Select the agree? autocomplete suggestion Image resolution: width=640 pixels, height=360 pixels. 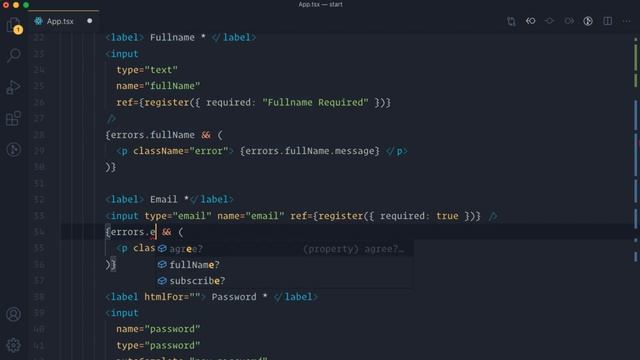tap(284, 249)
